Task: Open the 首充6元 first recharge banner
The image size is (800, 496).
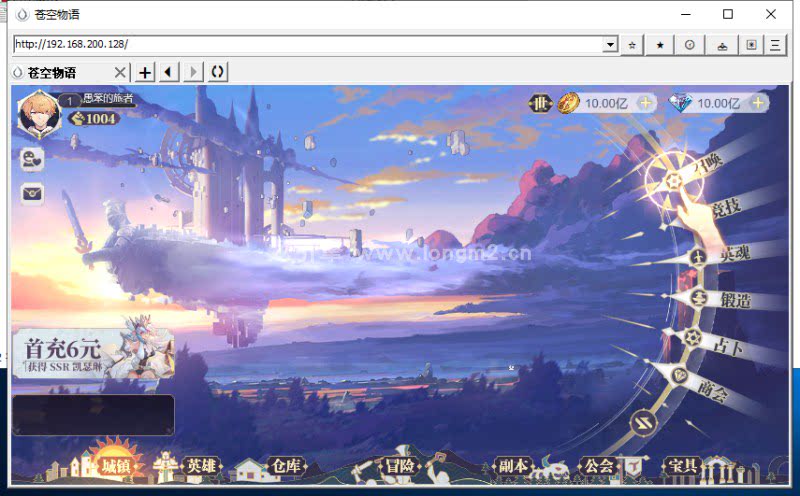Action: click(93, 352)
